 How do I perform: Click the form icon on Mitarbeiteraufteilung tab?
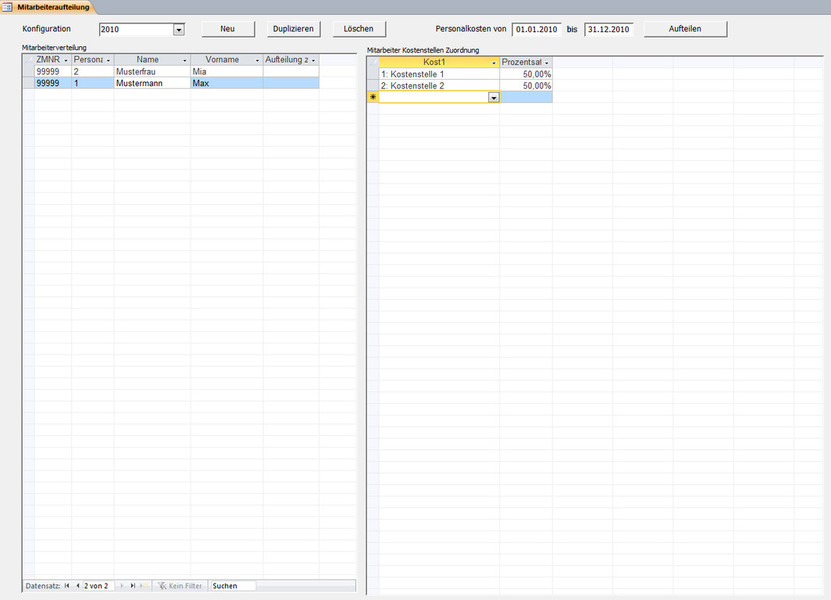7,7
